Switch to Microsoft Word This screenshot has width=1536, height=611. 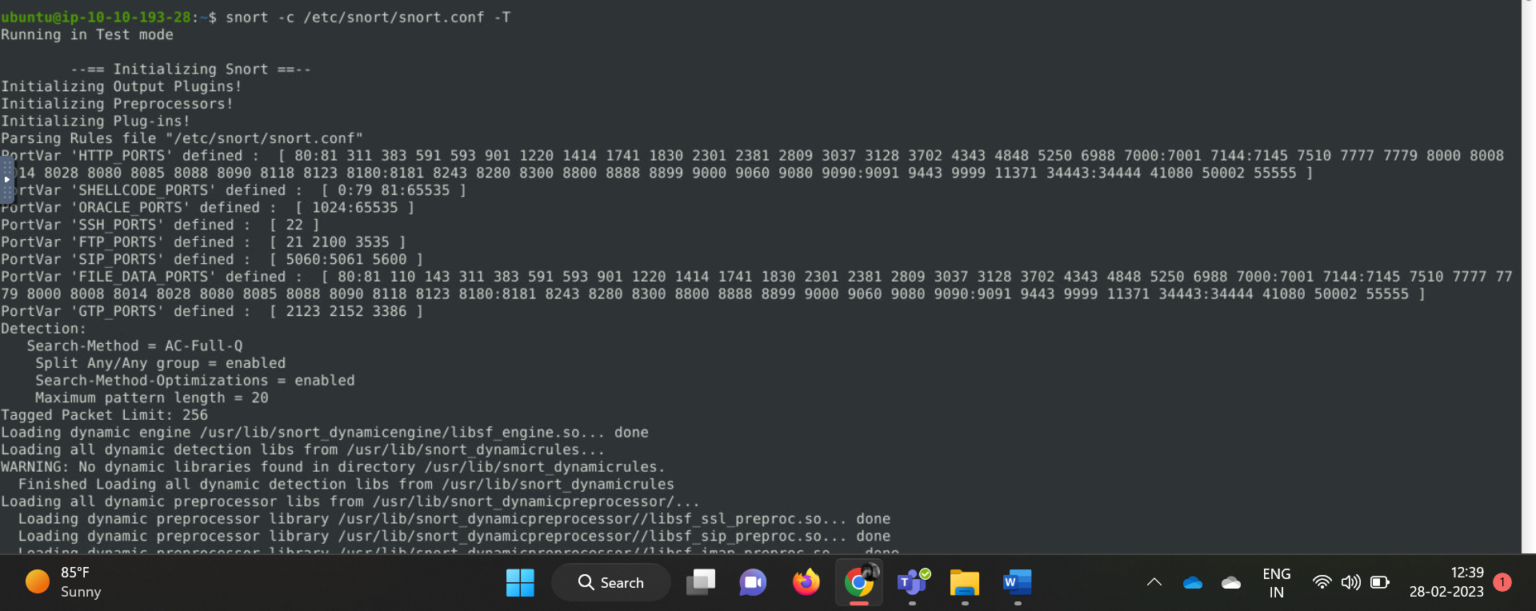(x=1017, y=582)
